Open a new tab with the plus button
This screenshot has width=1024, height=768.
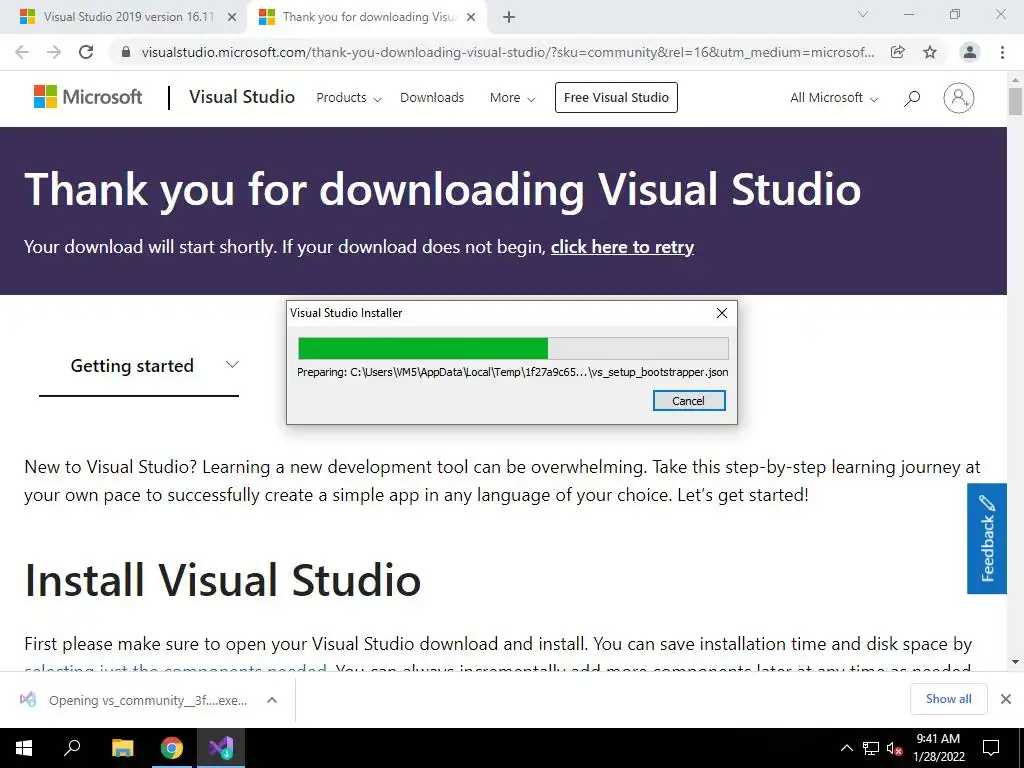tap(509, 18)
